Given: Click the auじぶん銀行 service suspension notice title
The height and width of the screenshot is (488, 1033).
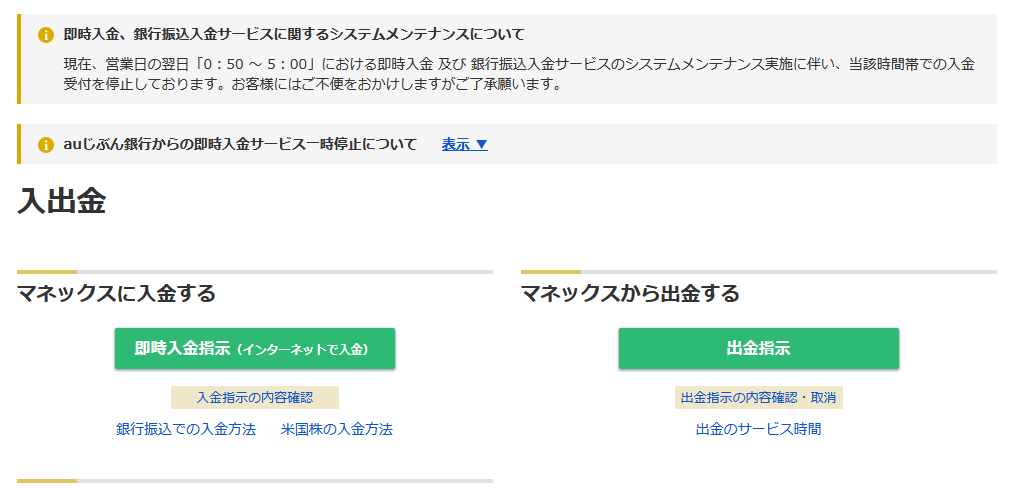Looking at the screenshot, I should click(240, 144).
